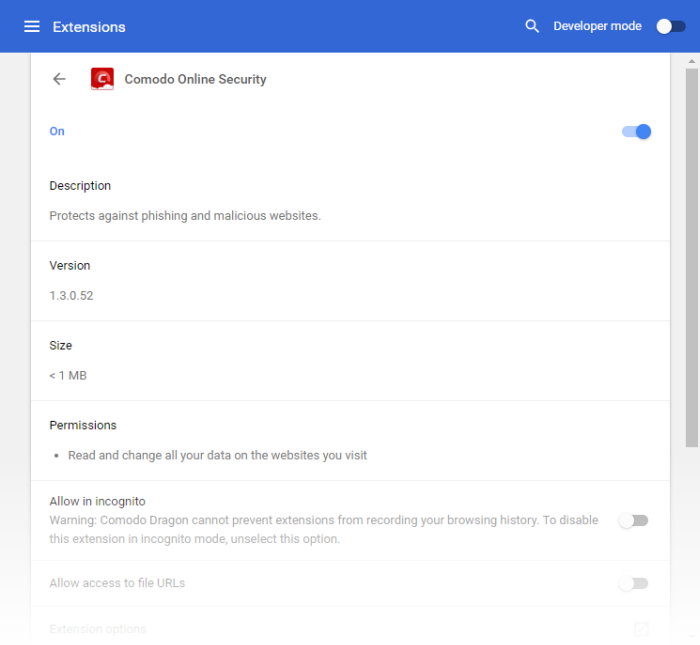Click the Extensions page title
The width and height of the screenshot is (700, 645).
point(89,27)
